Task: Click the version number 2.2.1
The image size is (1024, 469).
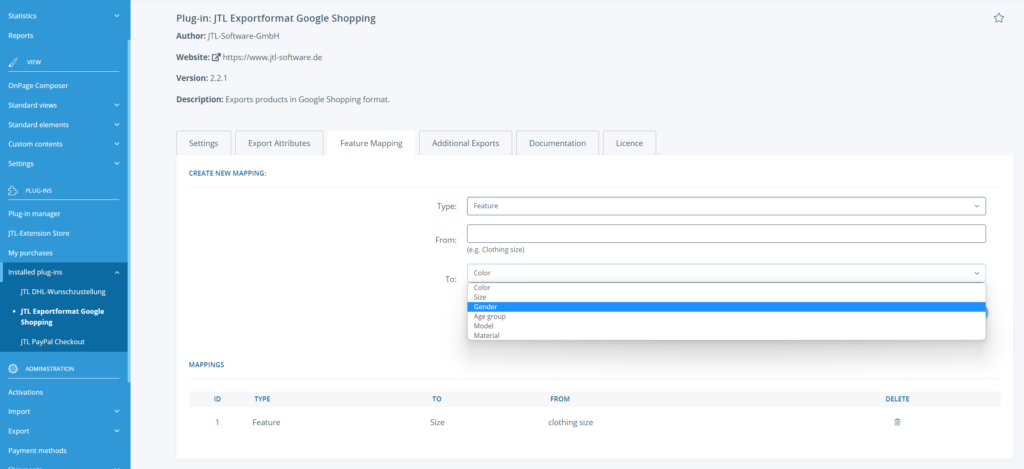Action: click(x=218, y=78)
